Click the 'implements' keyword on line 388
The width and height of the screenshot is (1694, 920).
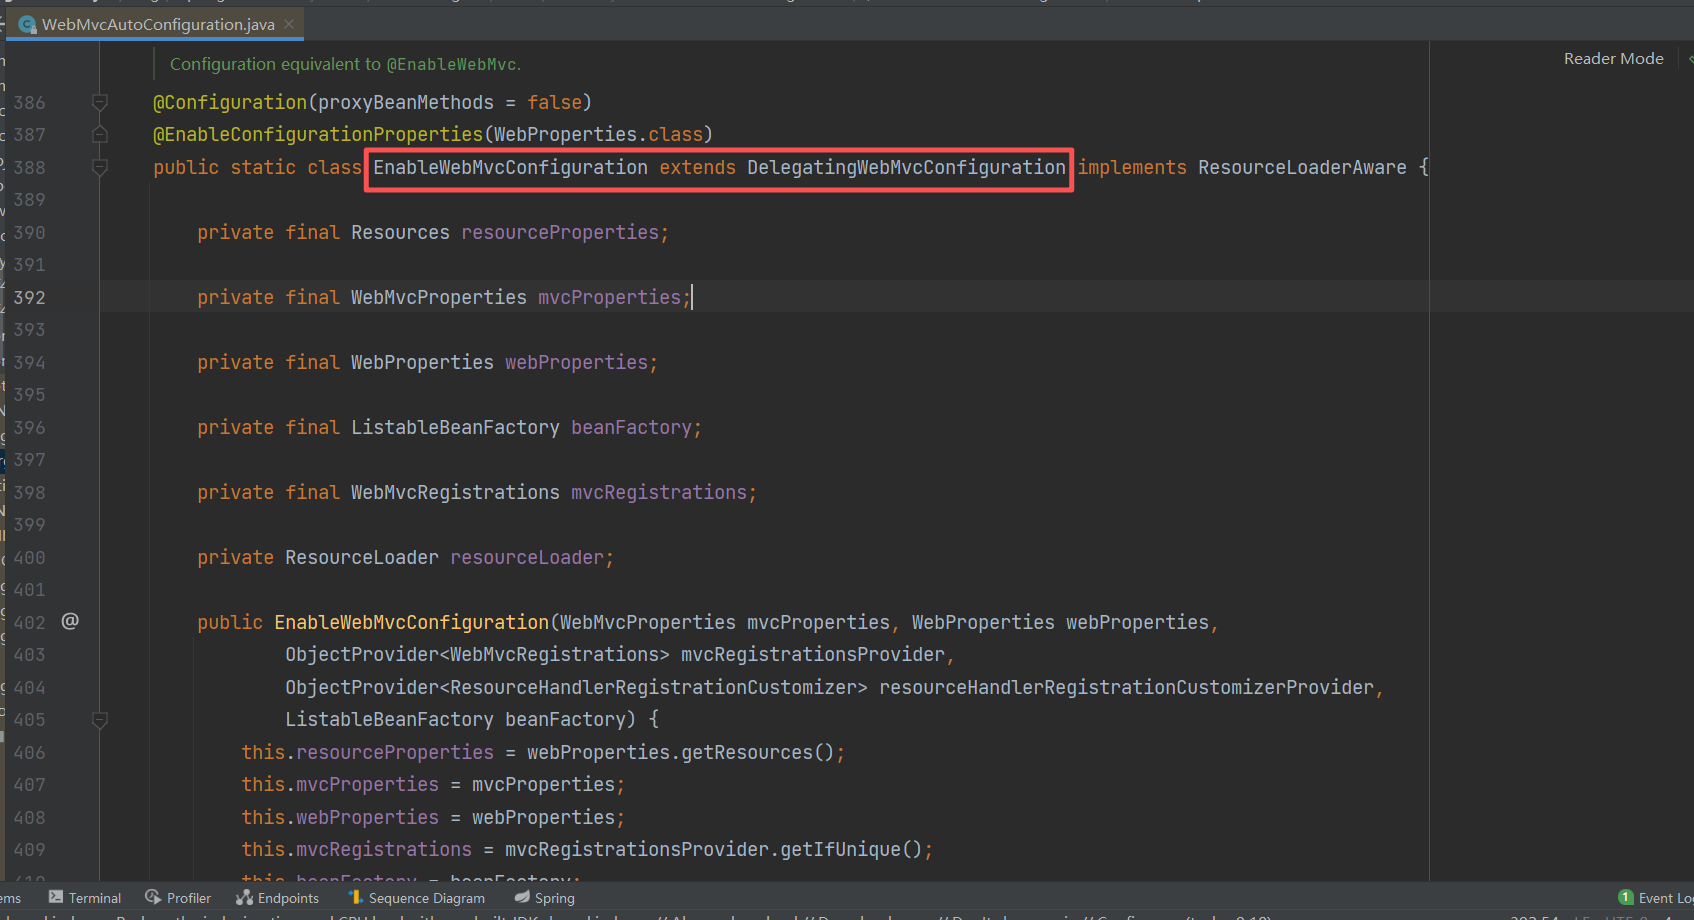pos(1132,167)
